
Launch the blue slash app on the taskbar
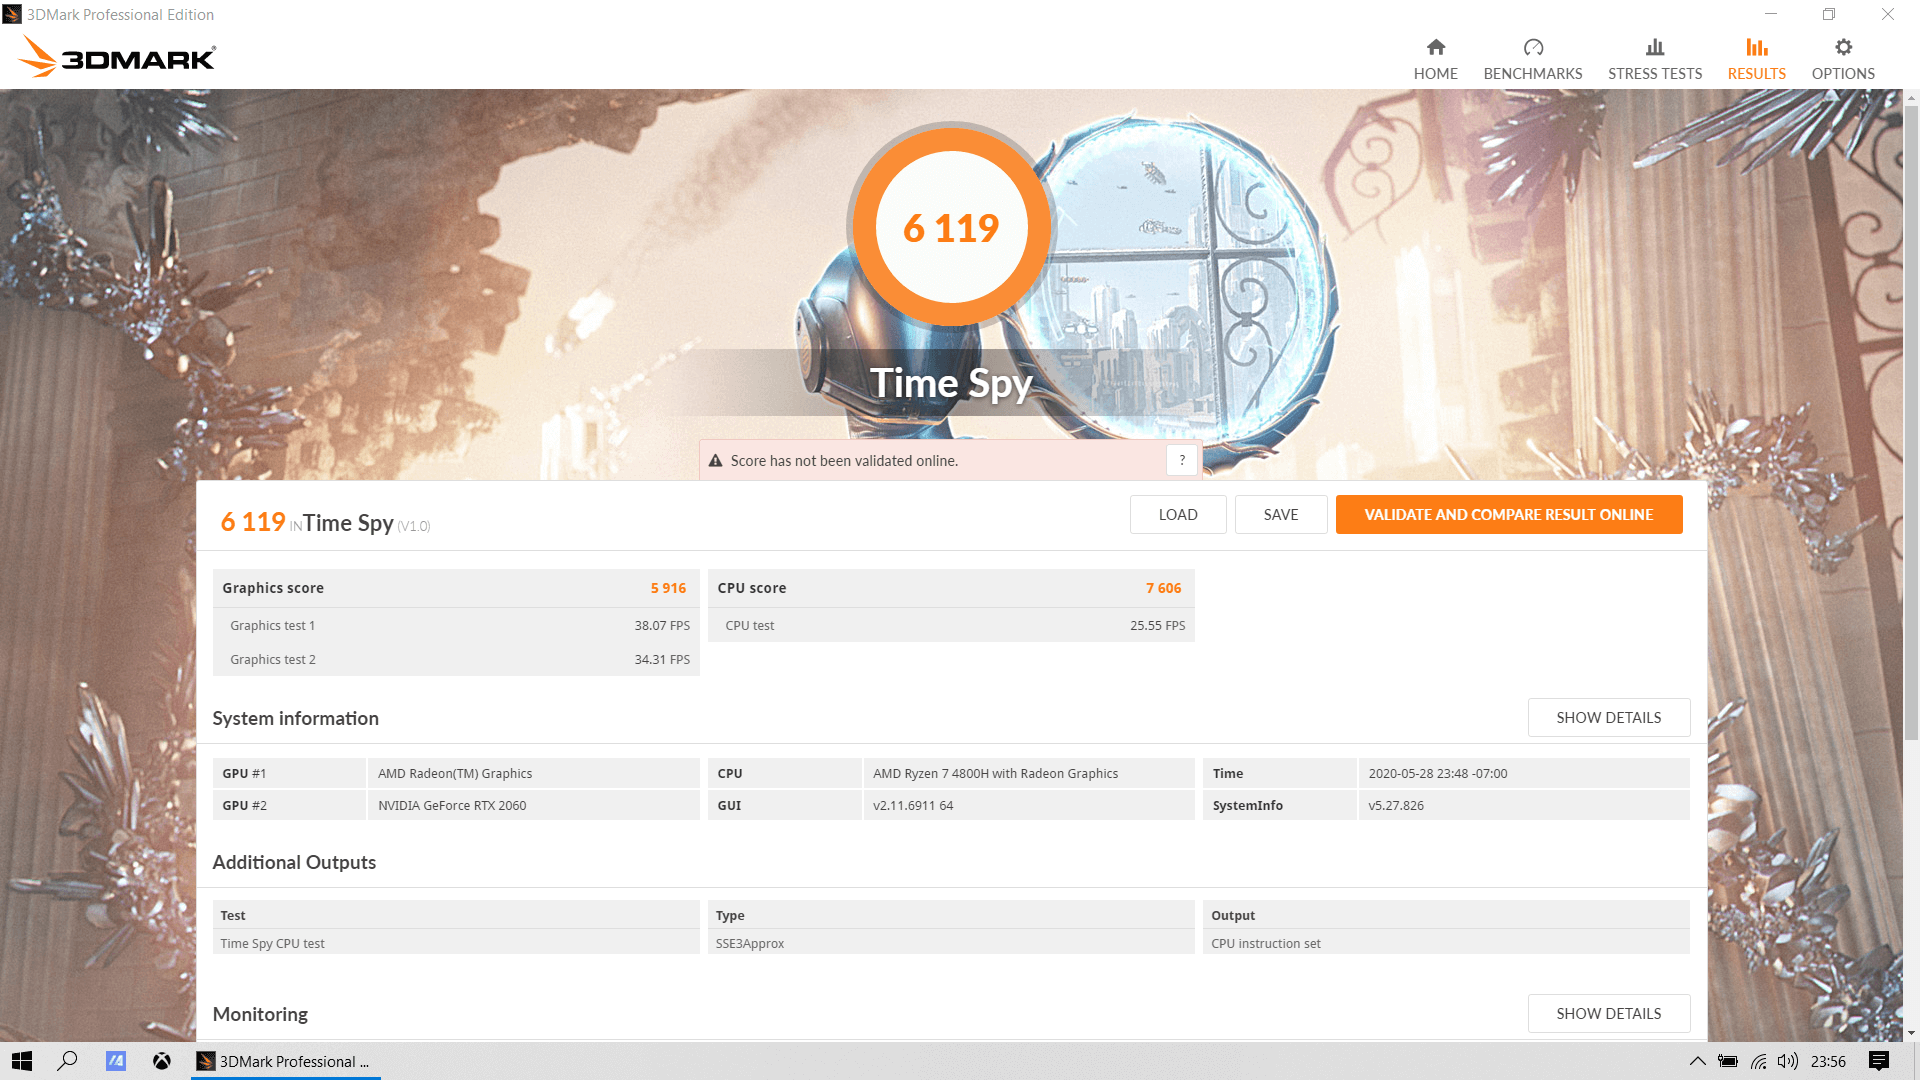point(116,1061)
